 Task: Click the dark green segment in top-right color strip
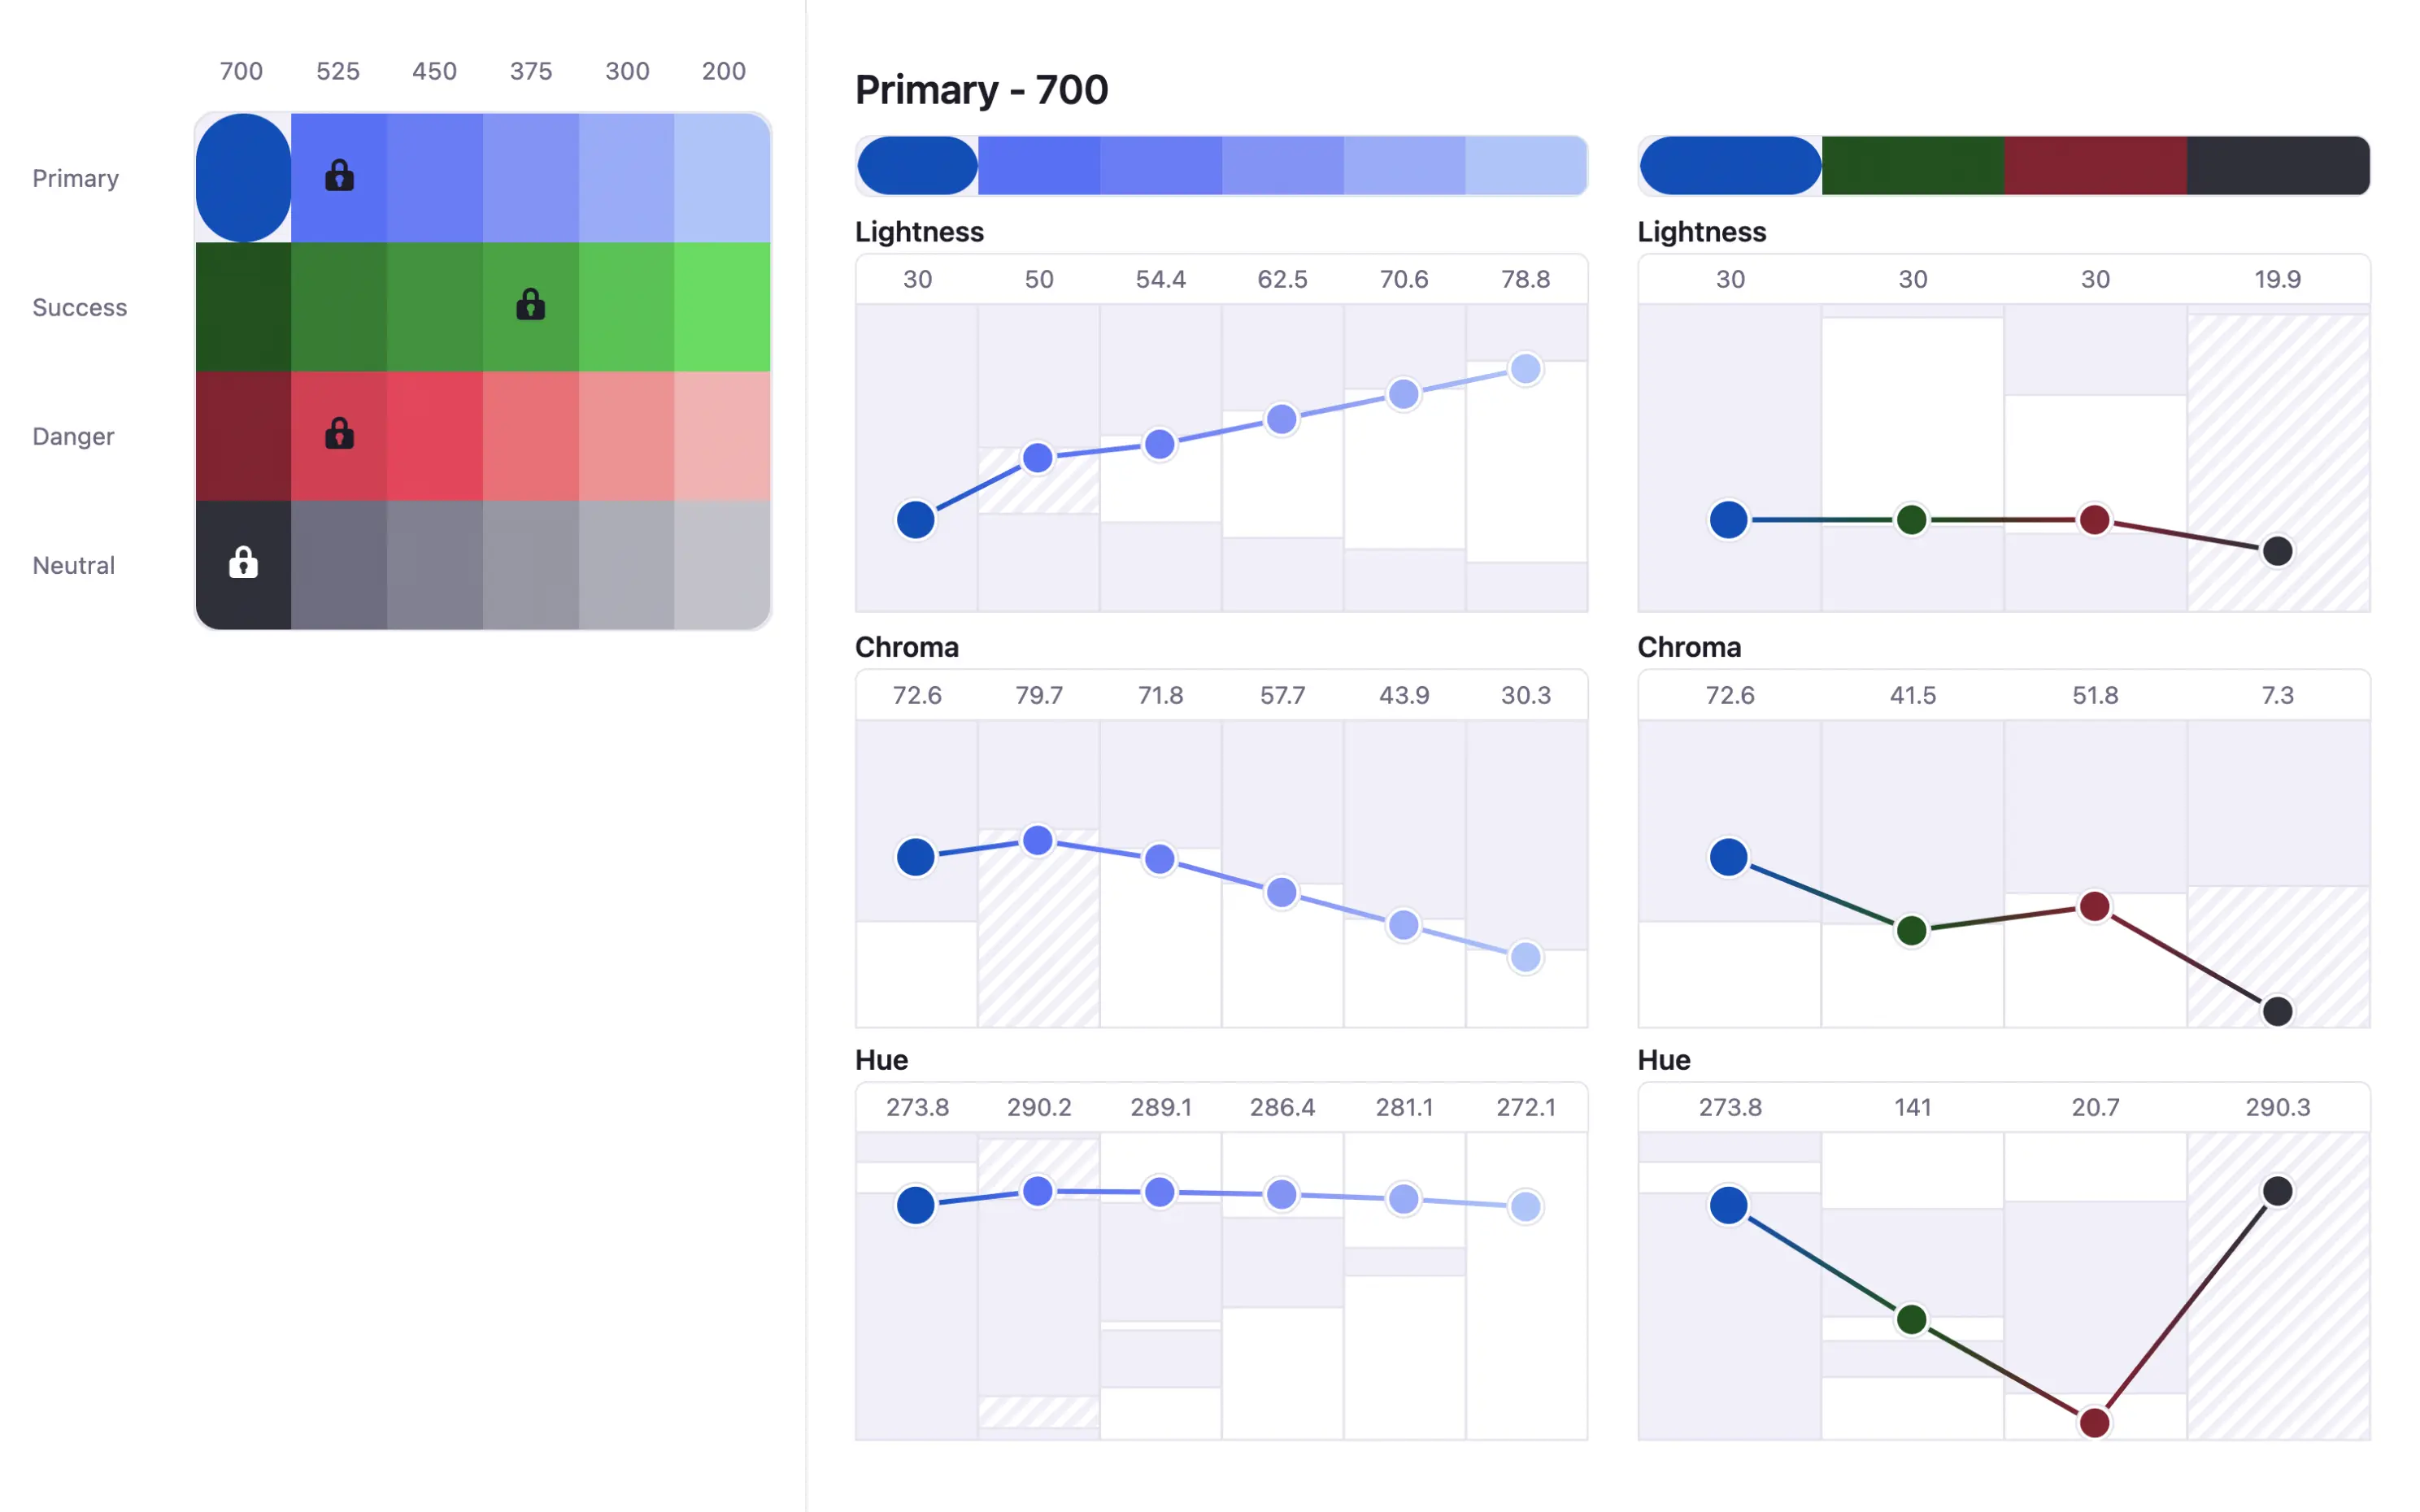click(x=1912, y=166)
